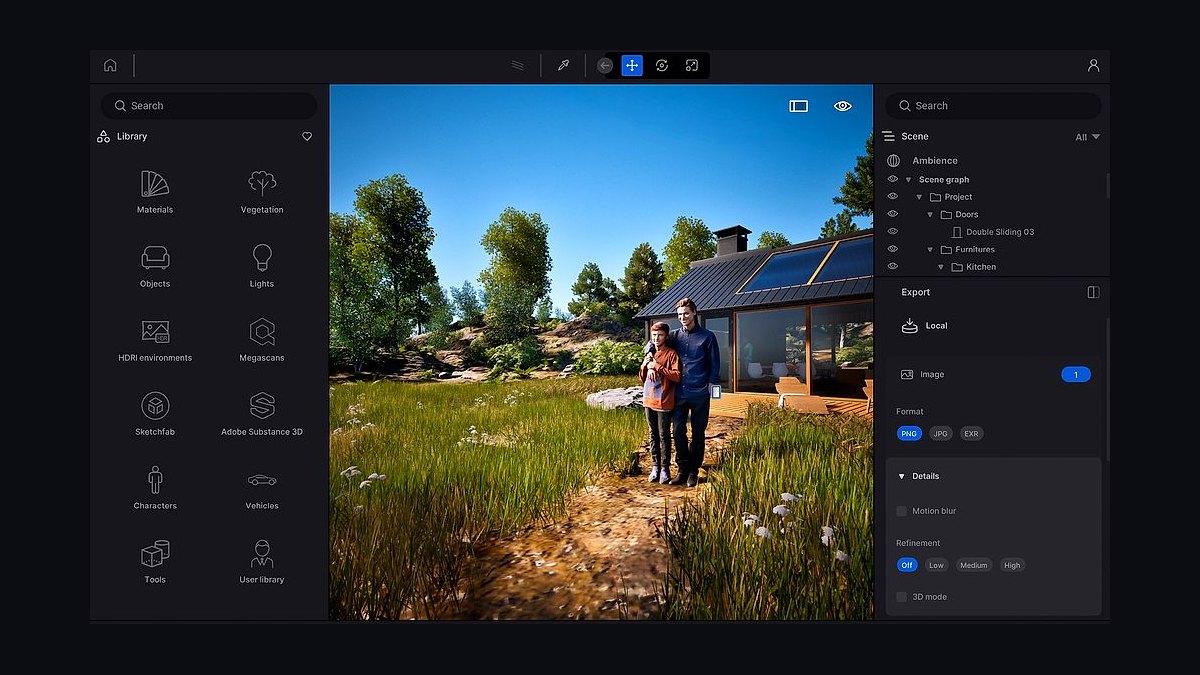The height and width of the screenshot is (675, 1200).
Task: Set Refinement to Off
Action: (907, 565)
